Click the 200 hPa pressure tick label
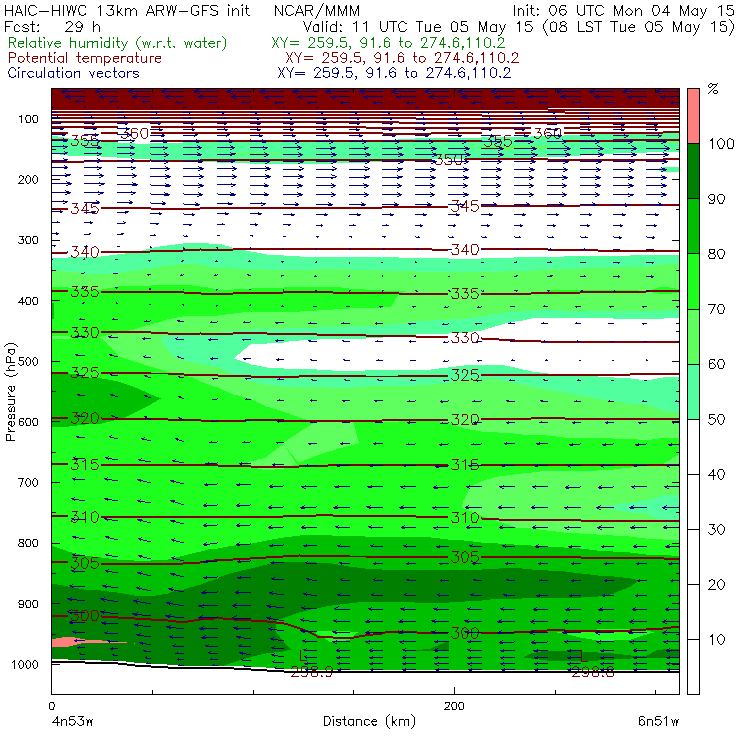Viewport: 740px width, 740px height. [28, 179]
